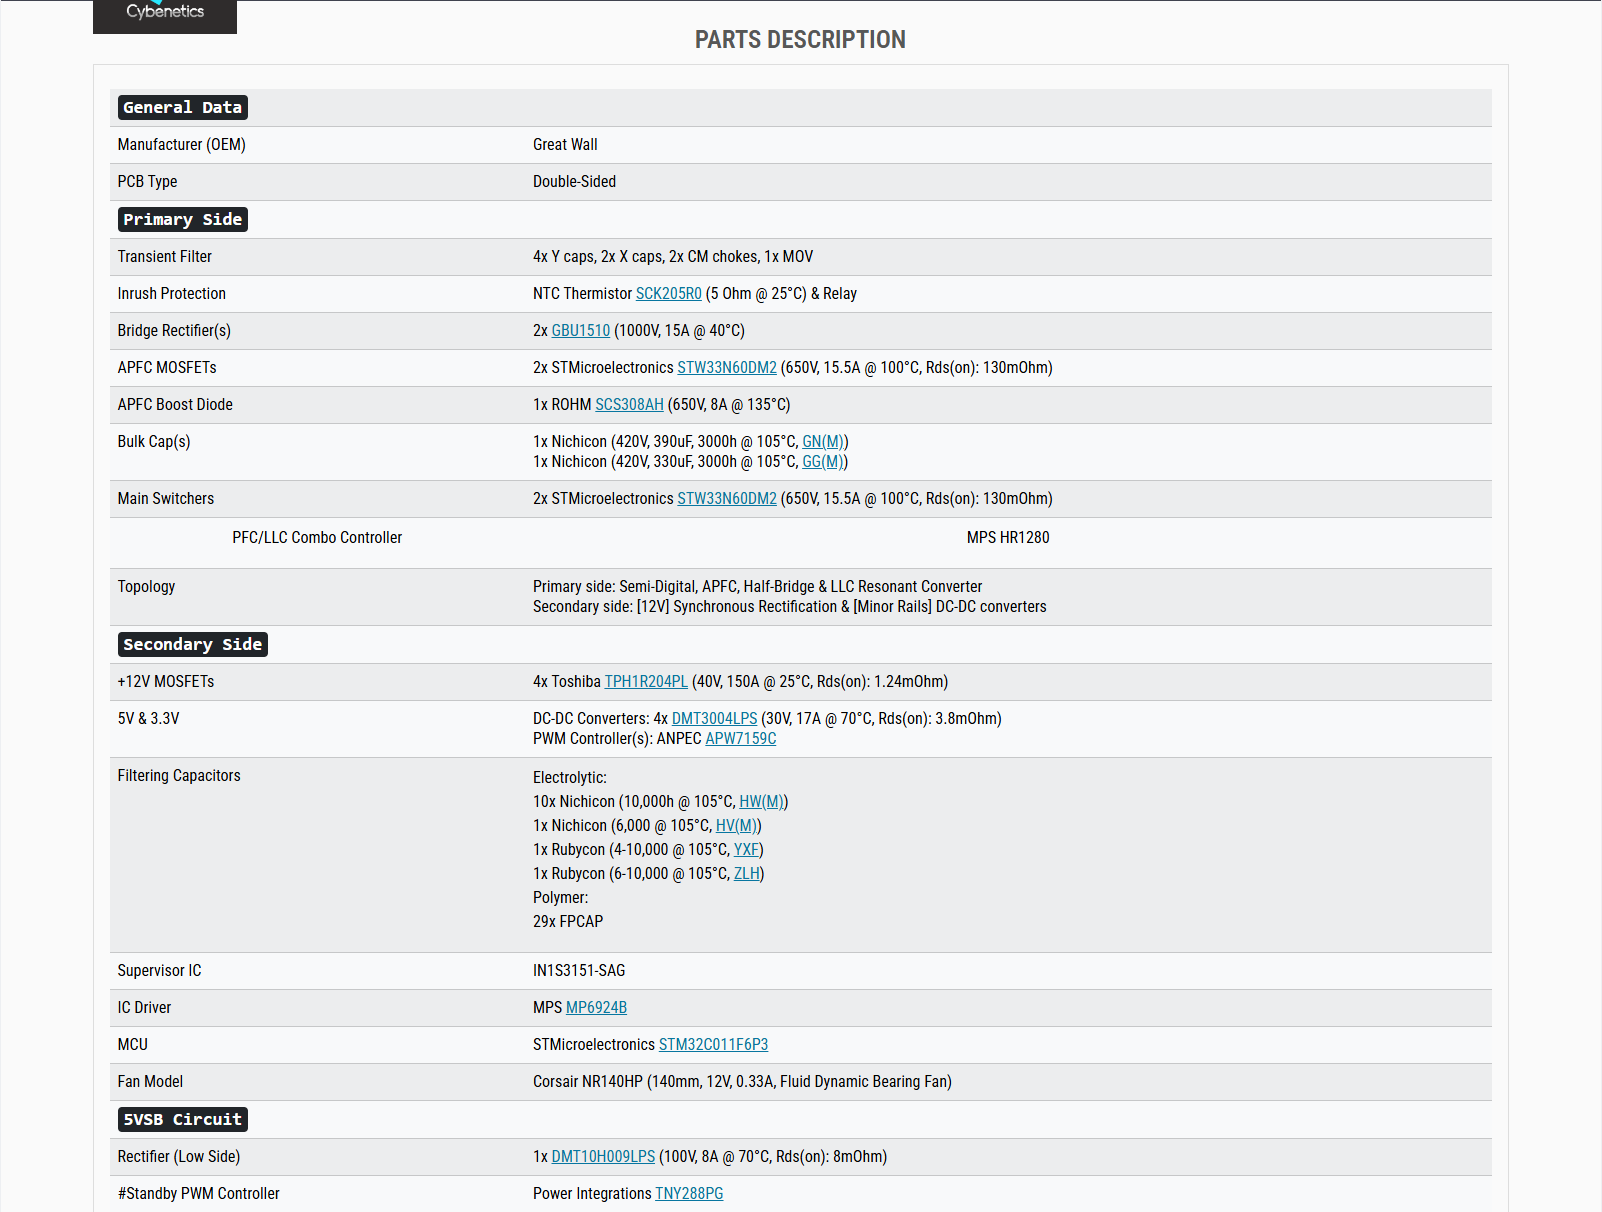Open the ROHM SCS308AH diode link
Viewport: 1602px width, 1212px height.
tap(629, 405)
